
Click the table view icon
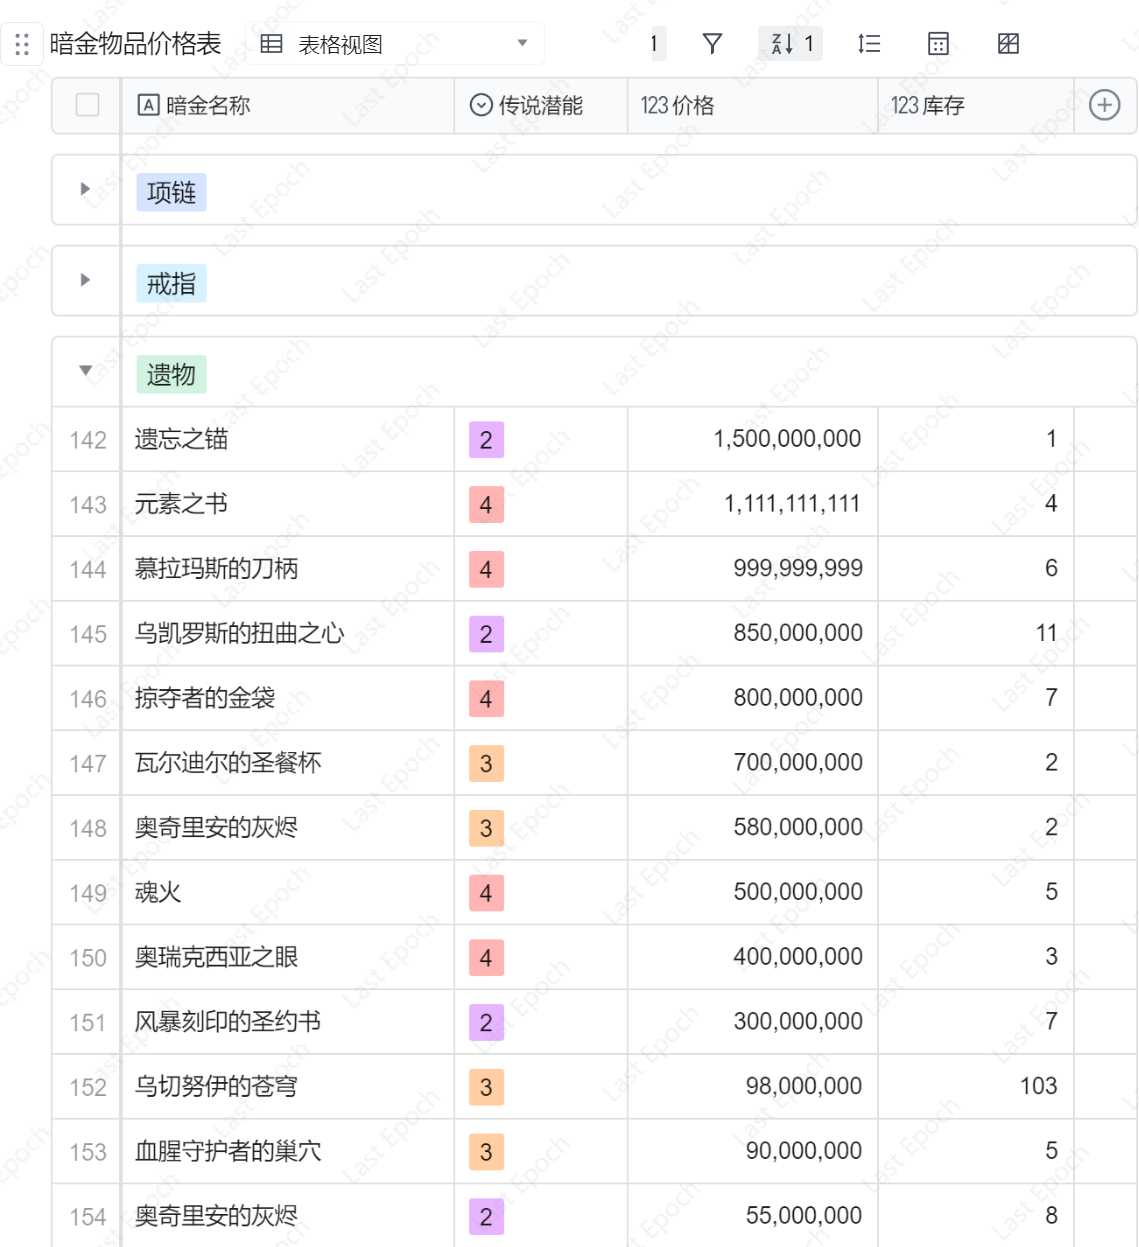click(271, 44)
